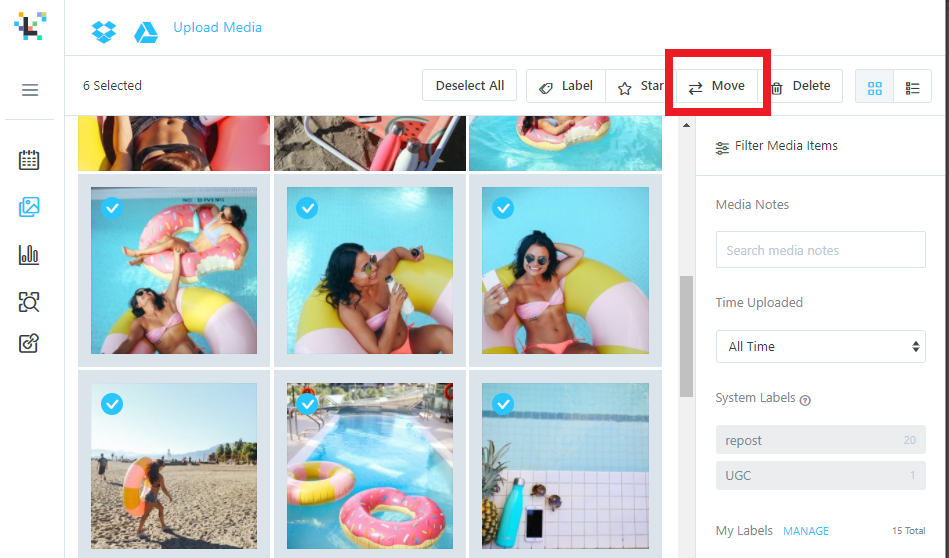Image resolution: width=949 pixels, height=558 pixels.
Task: Move the selected media items
Action: [x=717, y=86]
